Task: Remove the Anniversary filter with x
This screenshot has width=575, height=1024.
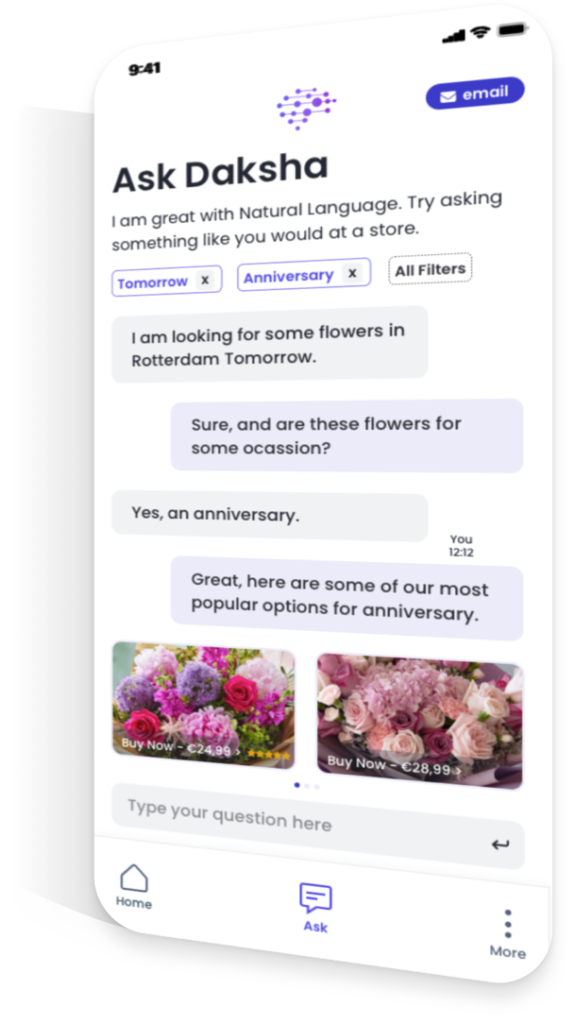Action: [352, 273]
